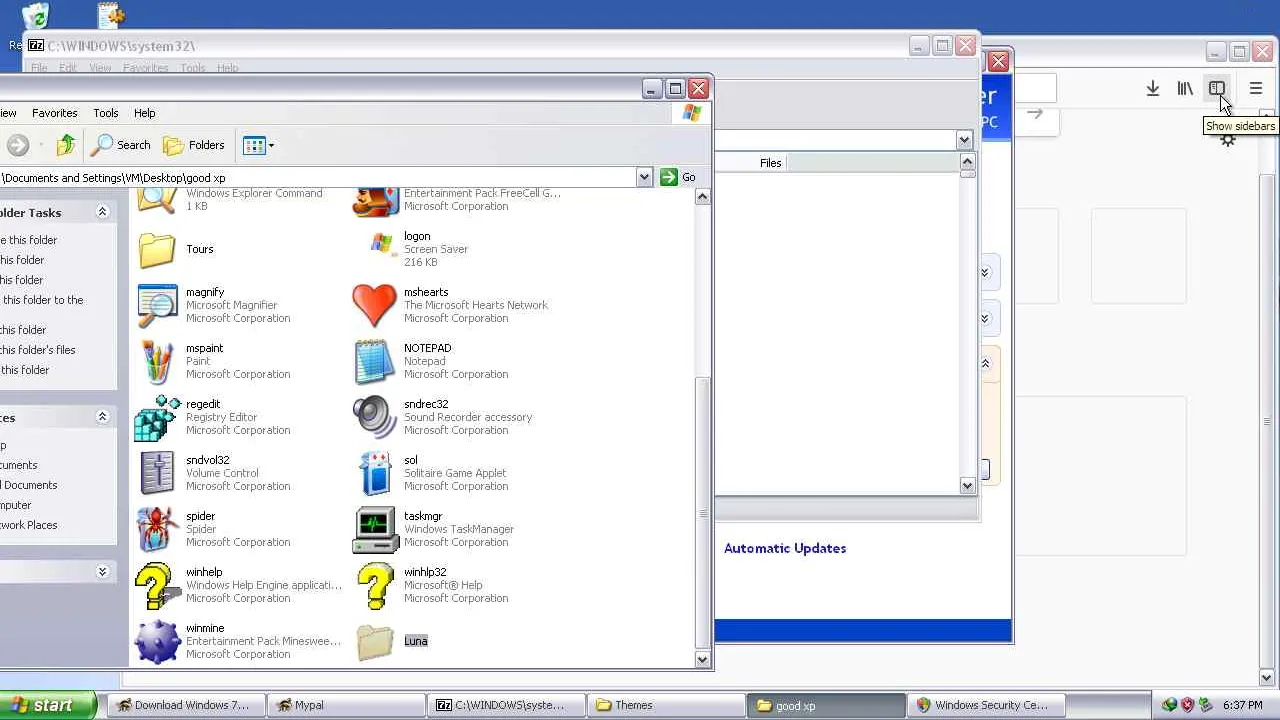Expand the Details panel chevron
This screenshot has width=1280, height=720.
[102, 571]
